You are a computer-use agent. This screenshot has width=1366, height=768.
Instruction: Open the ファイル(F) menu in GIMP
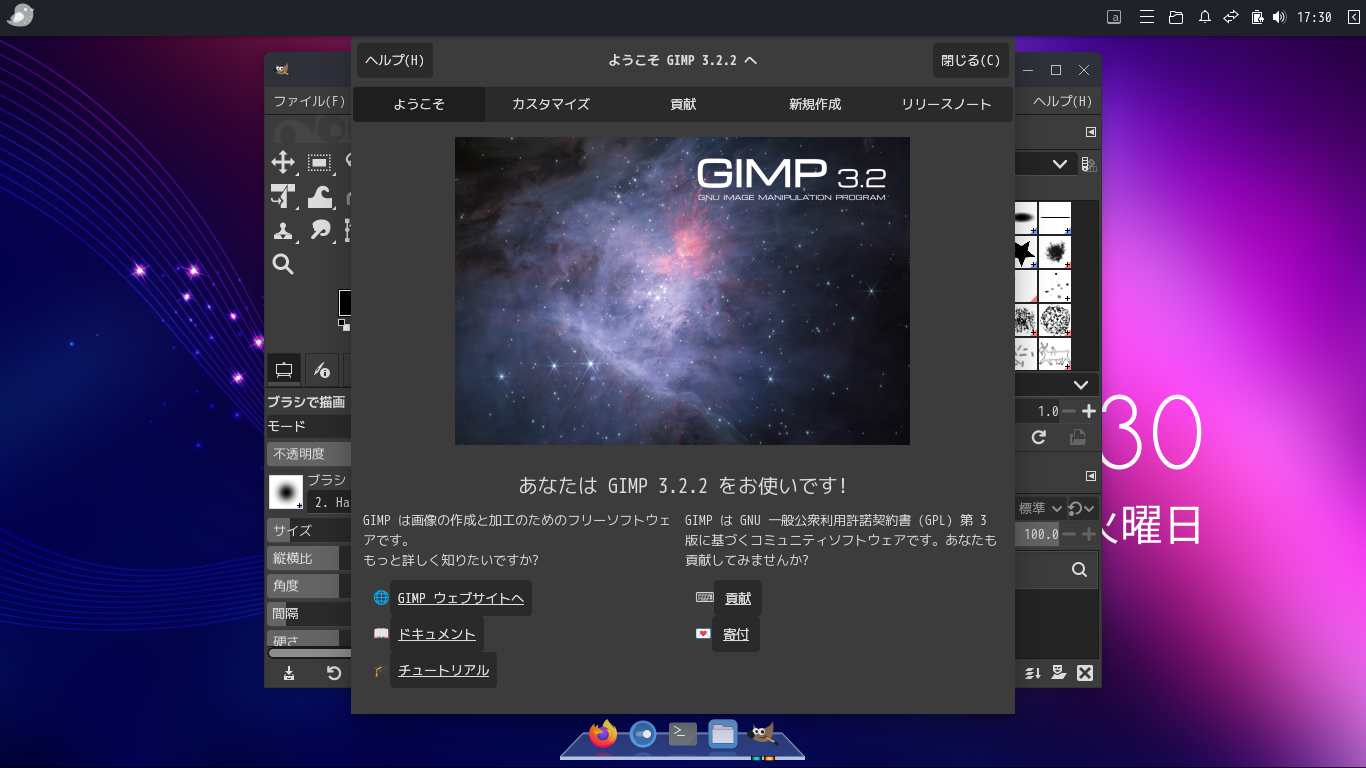click(309, 101)
